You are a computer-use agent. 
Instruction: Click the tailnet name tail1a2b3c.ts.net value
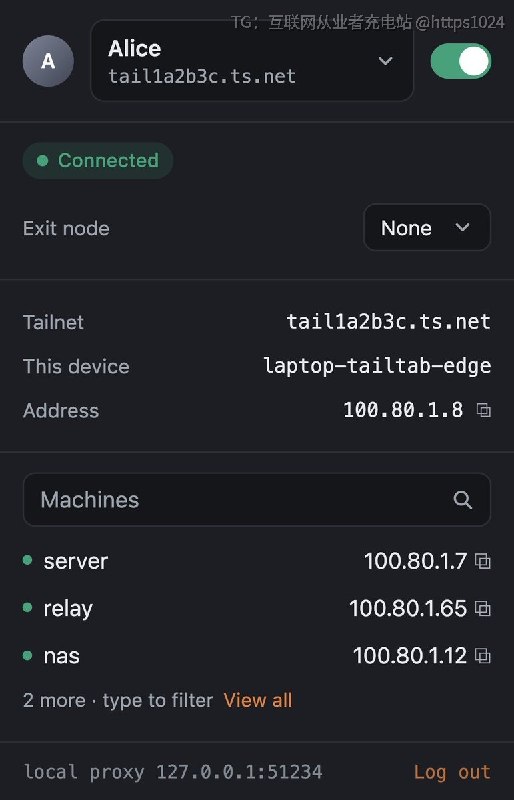[x=388, y=321]
